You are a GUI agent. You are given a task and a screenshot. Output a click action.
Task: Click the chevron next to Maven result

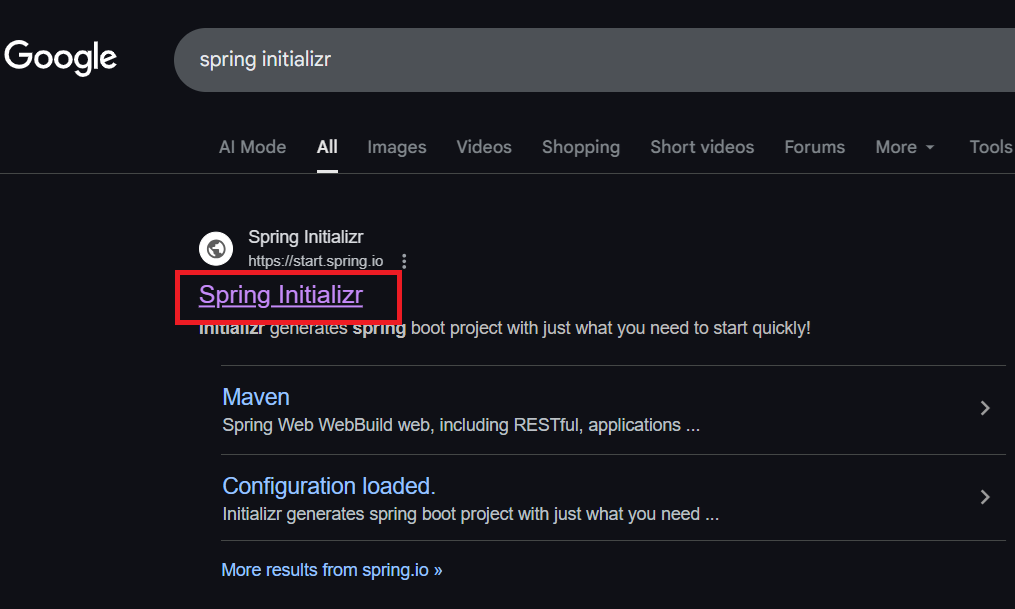[x=985, y=408]
